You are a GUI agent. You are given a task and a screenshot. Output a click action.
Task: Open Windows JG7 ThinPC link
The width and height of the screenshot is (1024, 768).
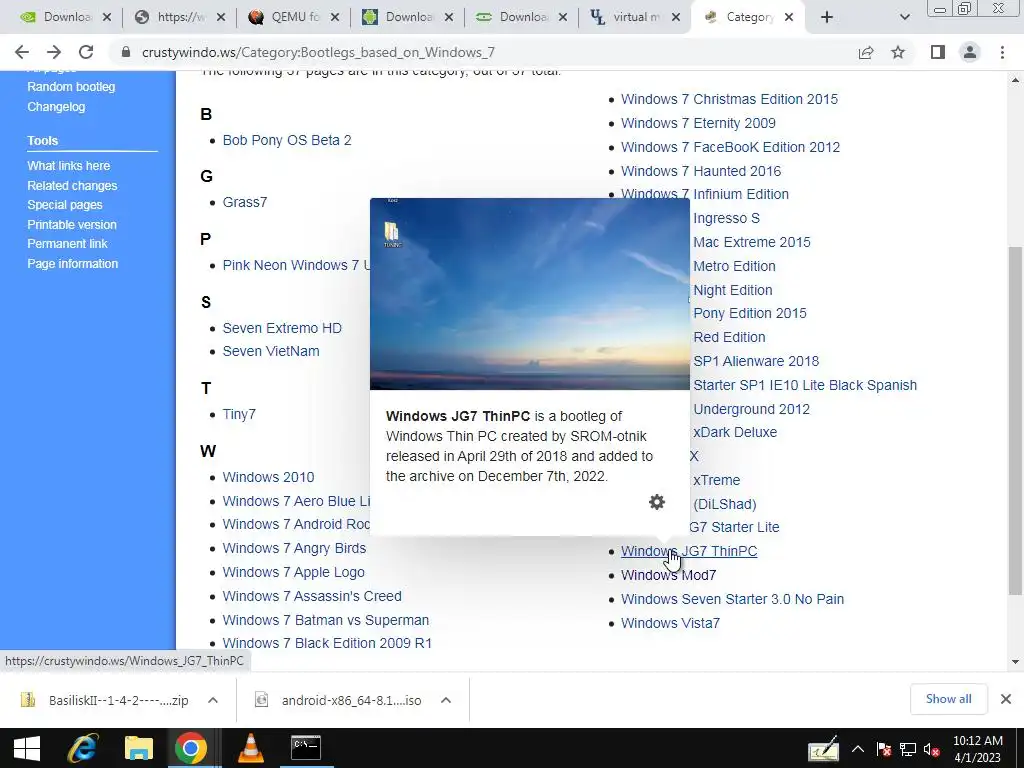[x=689, y=551]
